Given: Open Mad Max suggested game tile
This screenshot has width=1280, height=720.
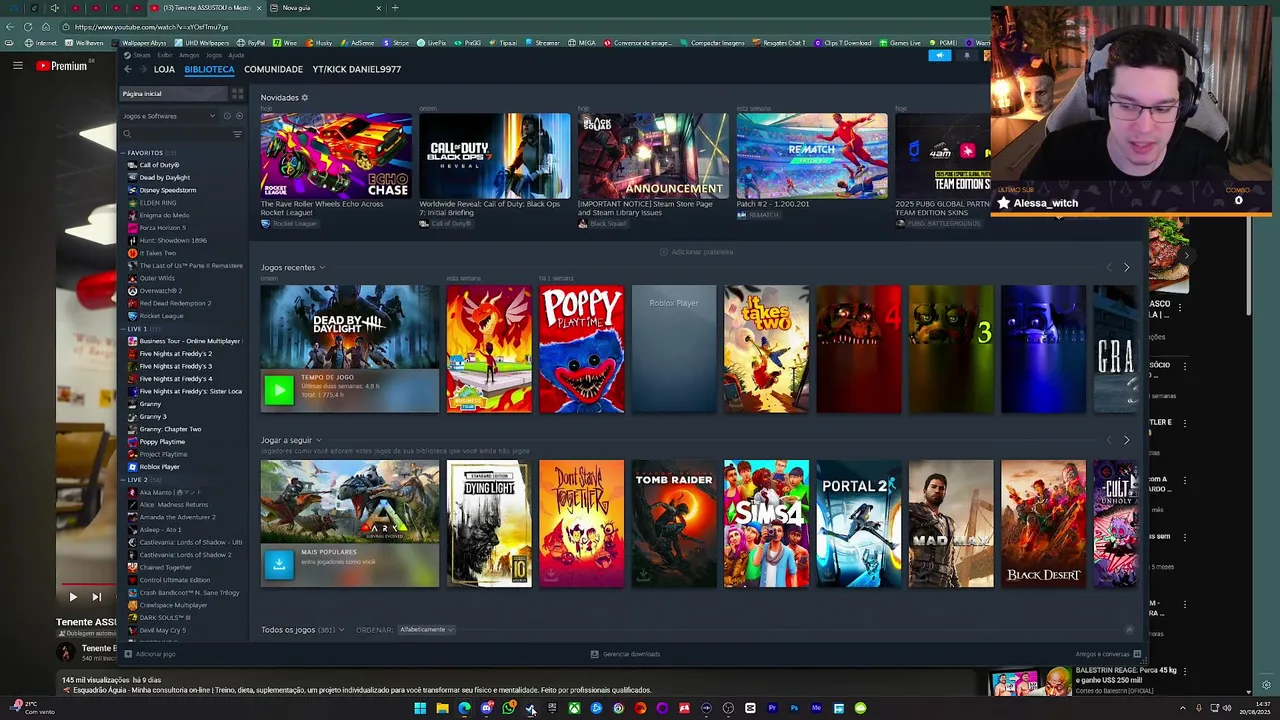Looking at the screenshot, I should (x=951, y=523).
